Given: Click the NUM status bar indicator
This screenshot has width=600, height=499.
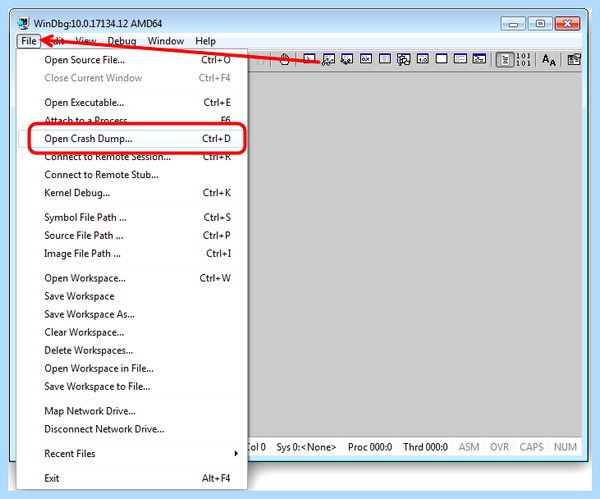Looking at the screenshot, I should [x=565, y=447].
